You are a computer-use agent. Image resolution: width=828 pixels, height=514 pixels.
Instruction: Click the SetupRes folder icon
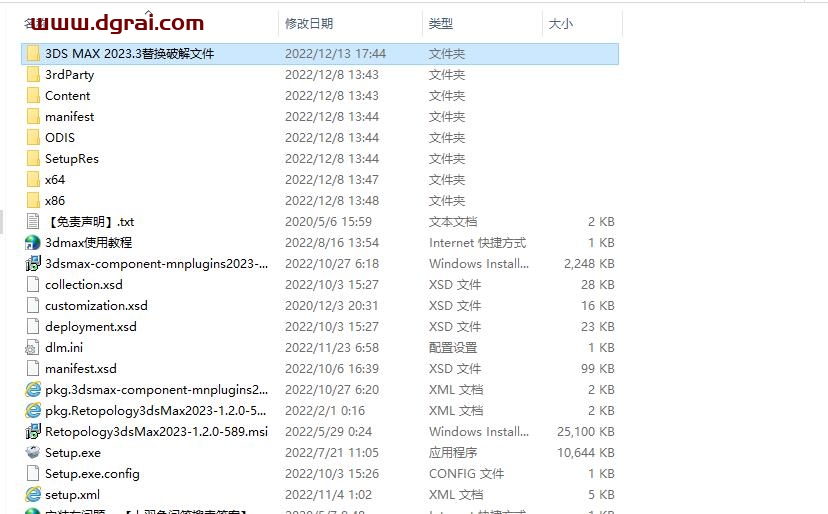pos(33,158)
